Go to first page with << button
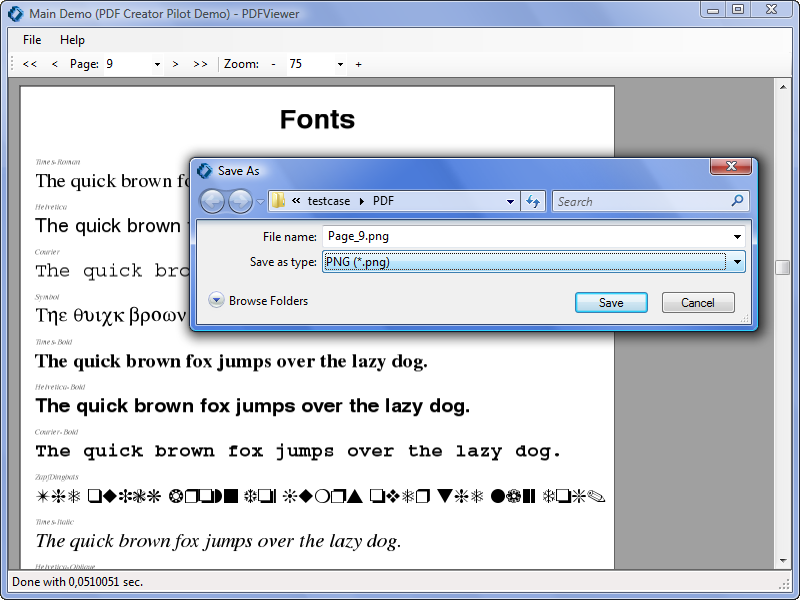The image size is (800, 600). 30,64
